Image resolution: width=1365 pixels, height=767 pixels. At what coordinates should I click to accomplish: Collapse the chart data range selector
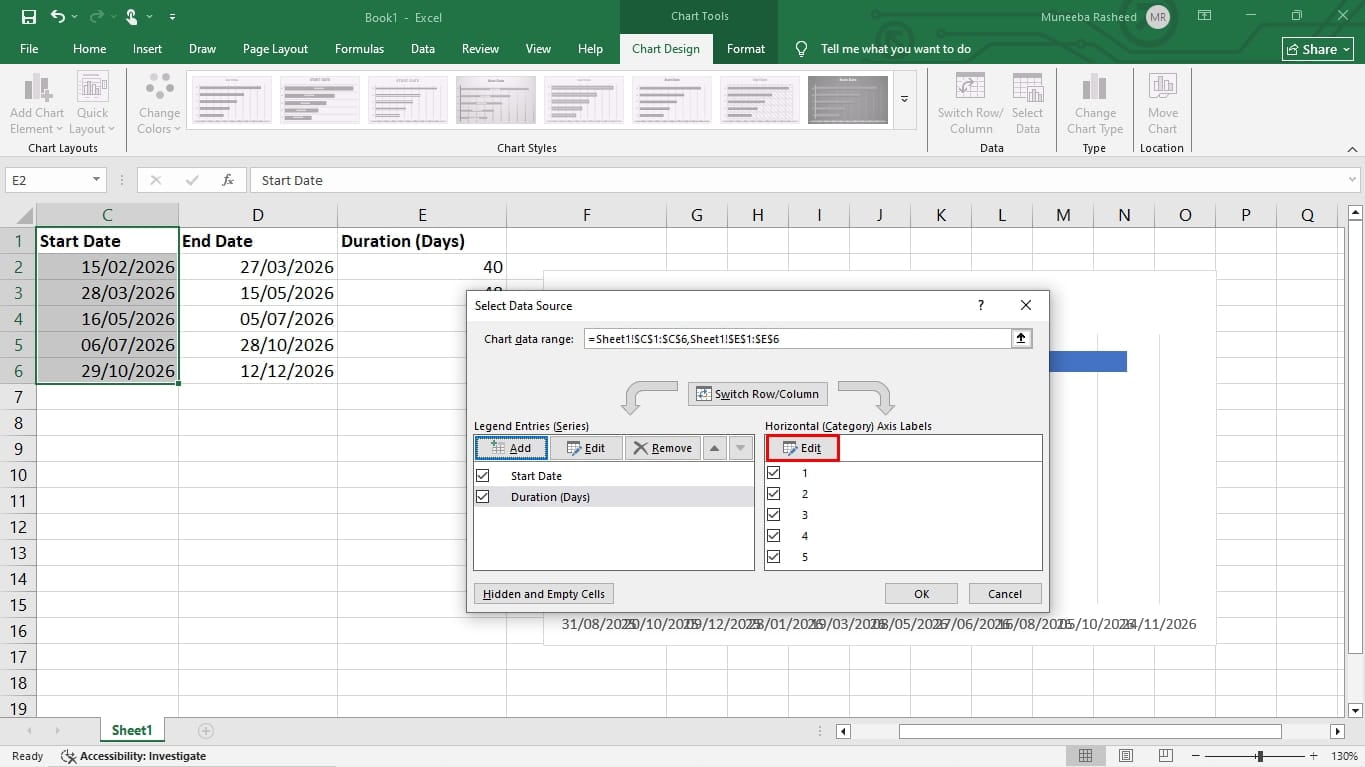click(1021, 339)
